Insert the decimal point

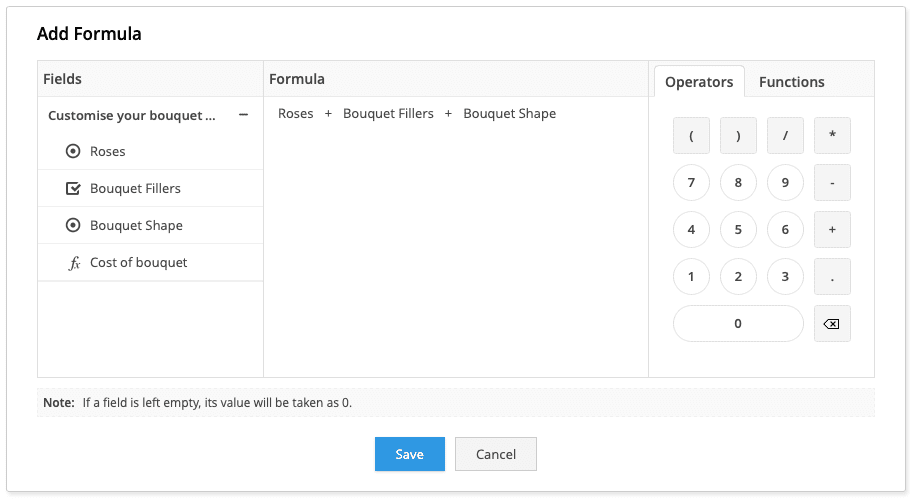point(832,277)
